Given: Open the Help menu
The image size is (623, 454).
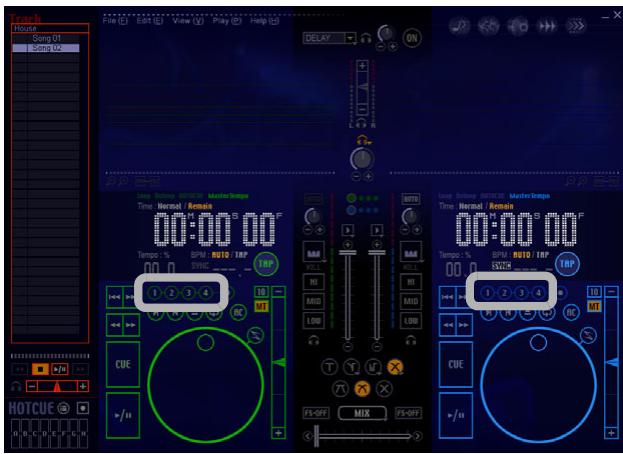Looking at the screenshot, I should point(265,21).
